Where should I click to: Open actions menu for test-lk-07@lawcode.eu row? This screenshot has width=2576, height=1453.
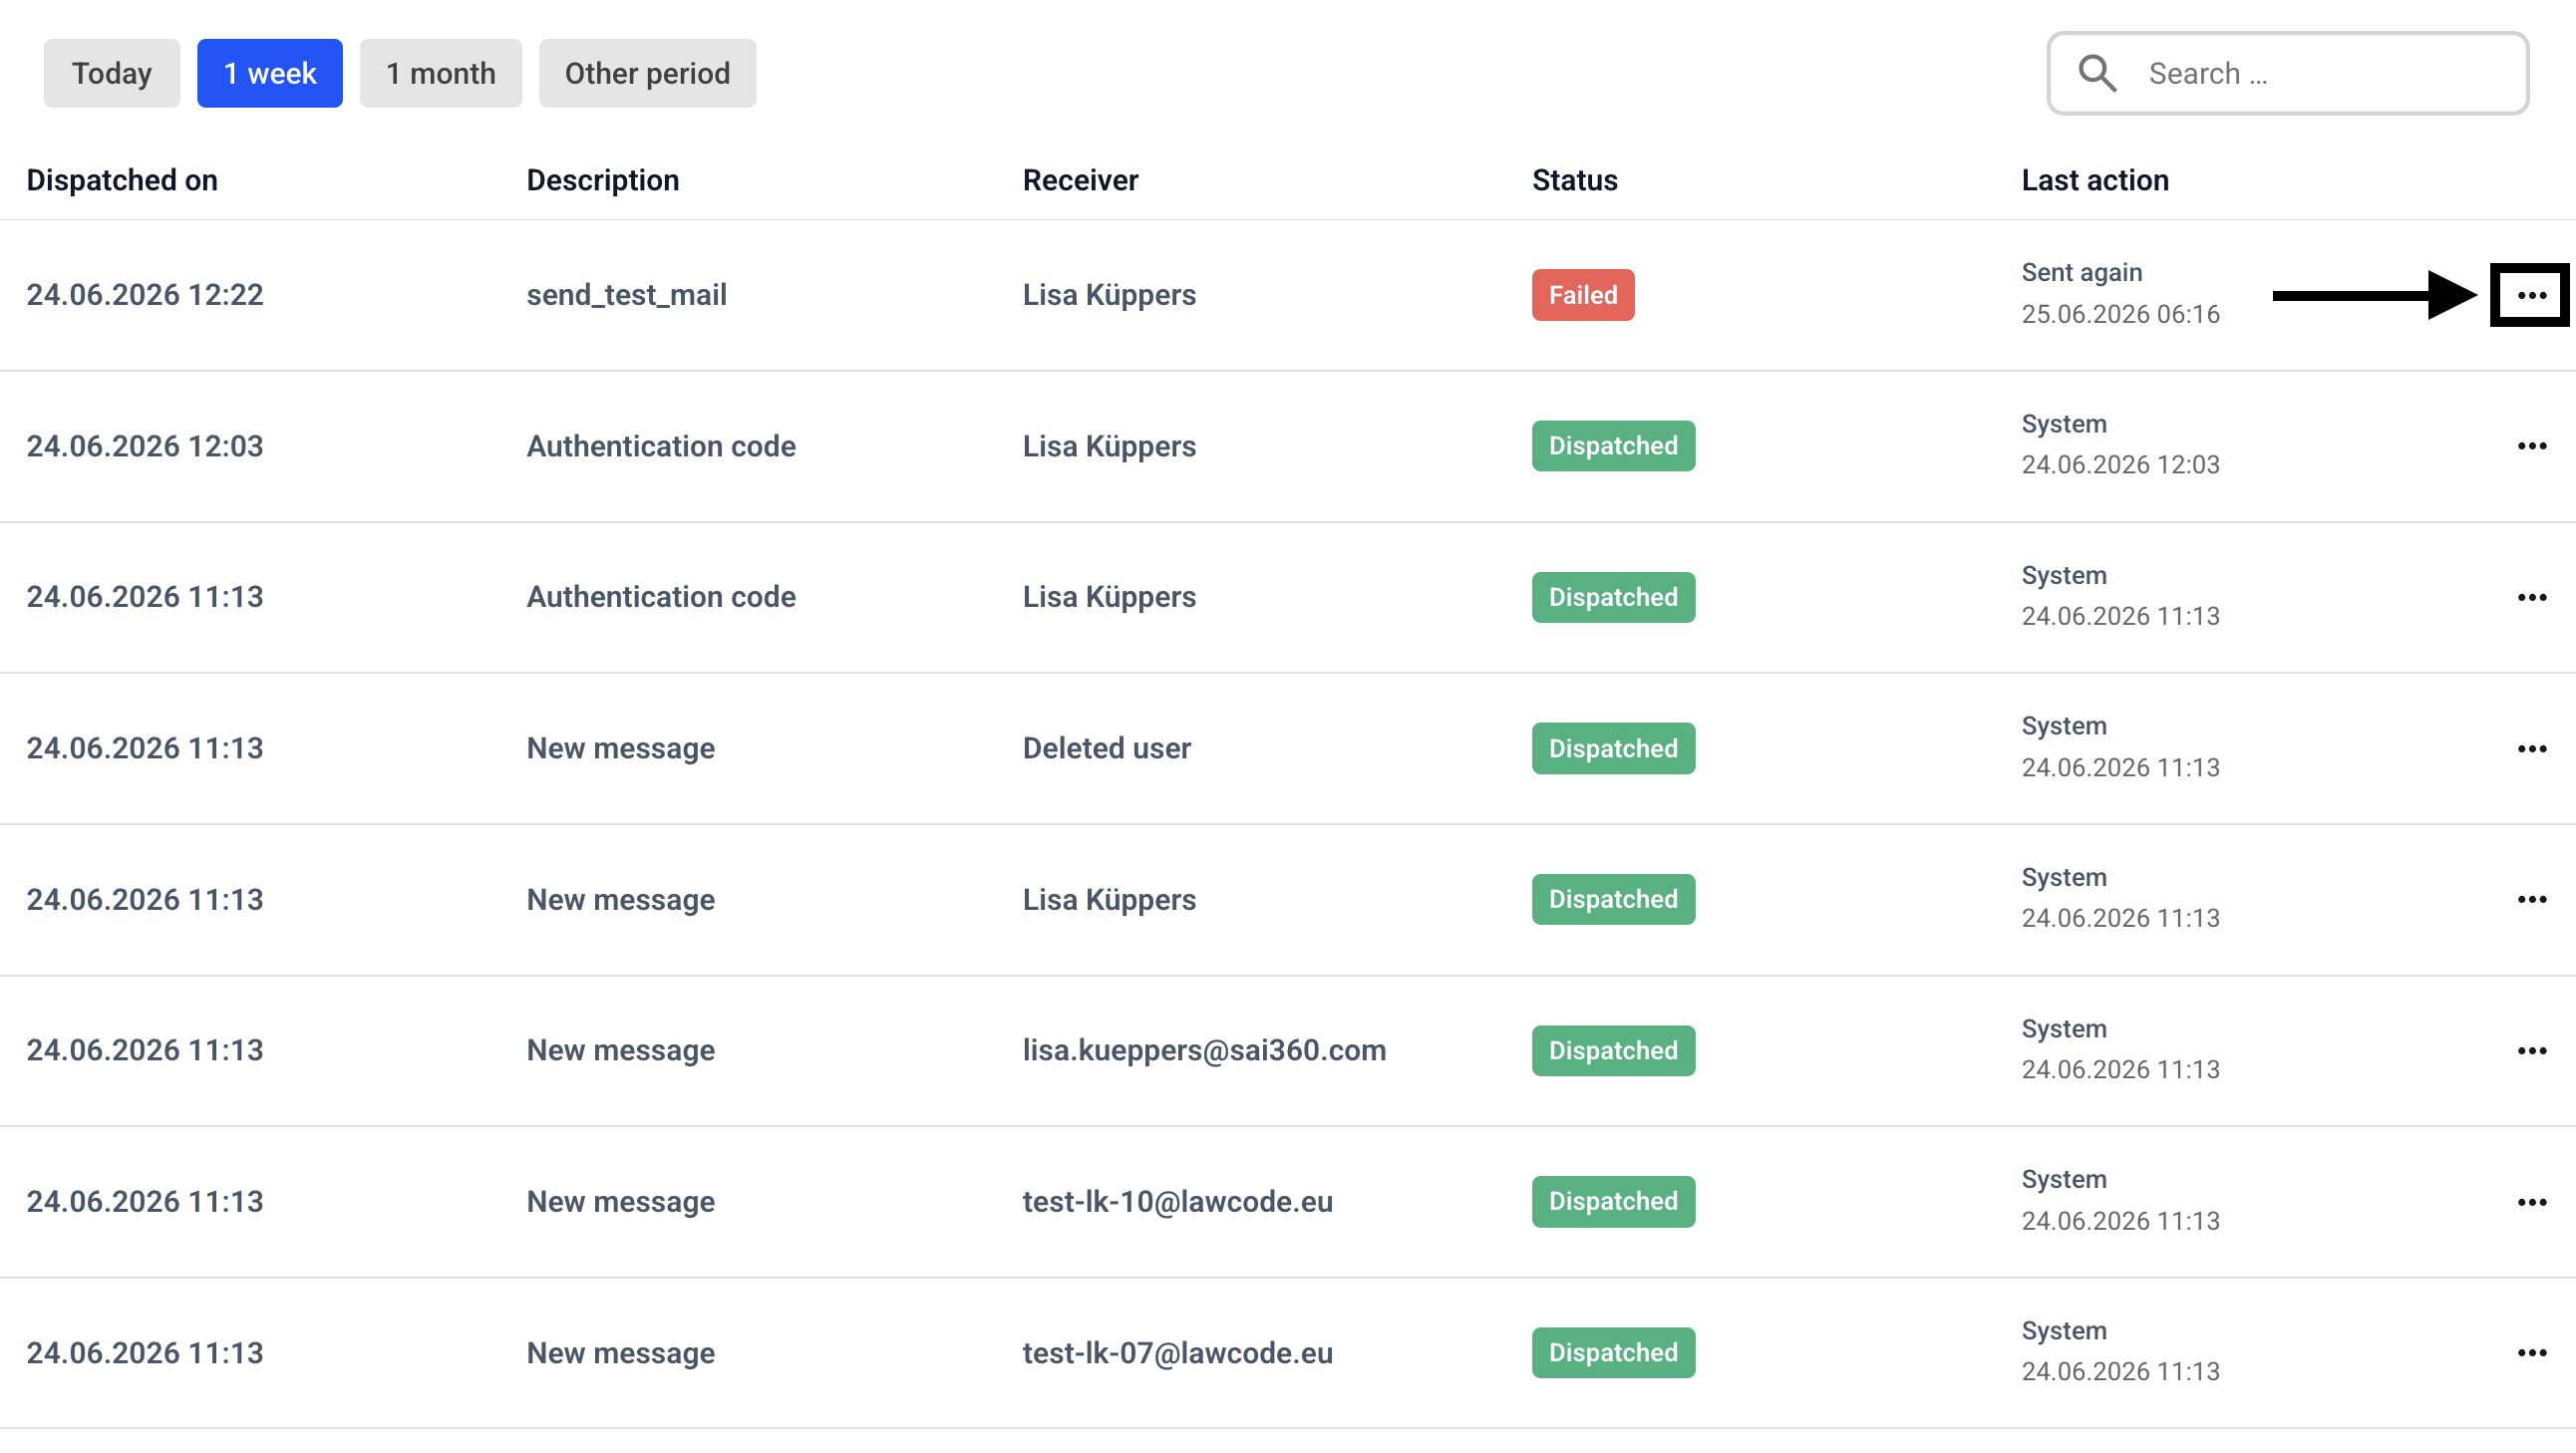click(2531, 1353)
